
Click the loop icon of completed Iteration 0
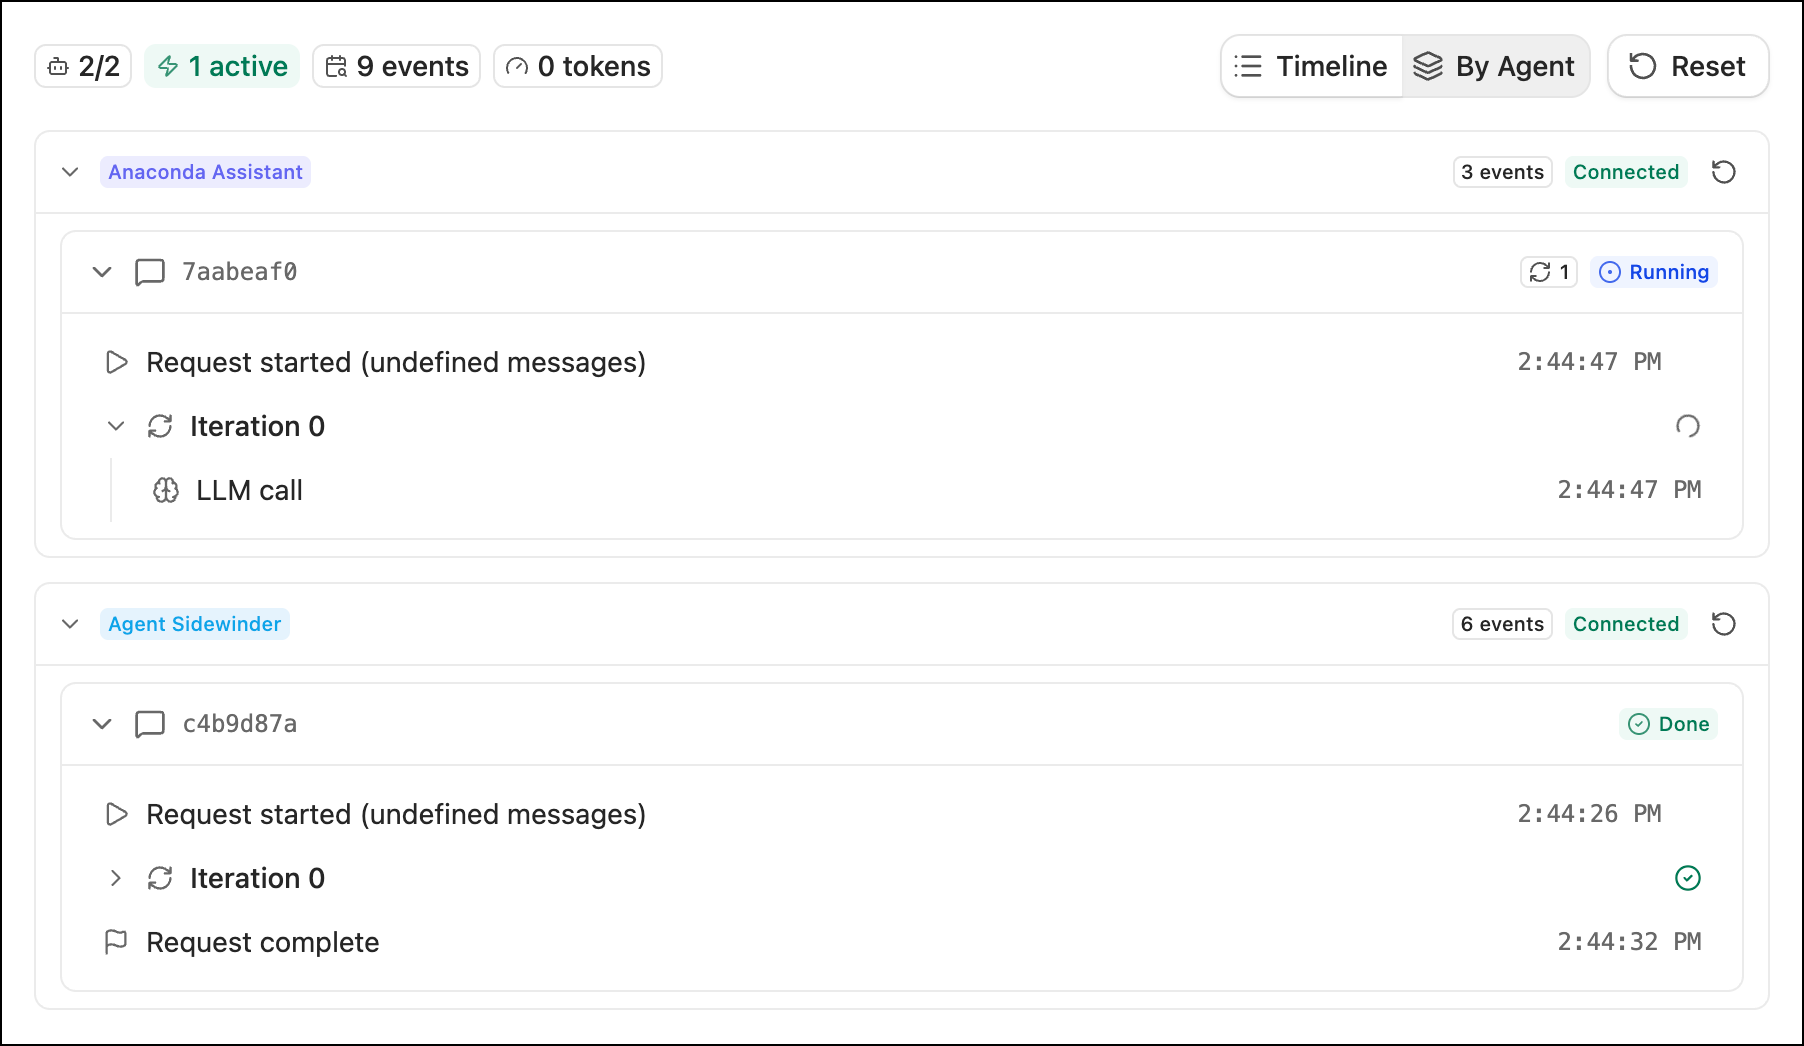click(x=160, y=878)
